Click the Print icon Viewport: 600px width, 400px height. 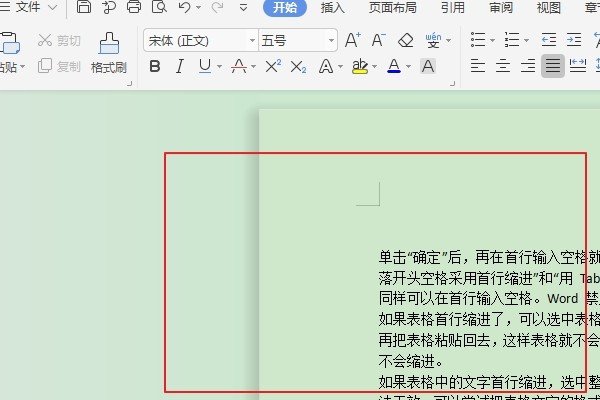(134, 7)
